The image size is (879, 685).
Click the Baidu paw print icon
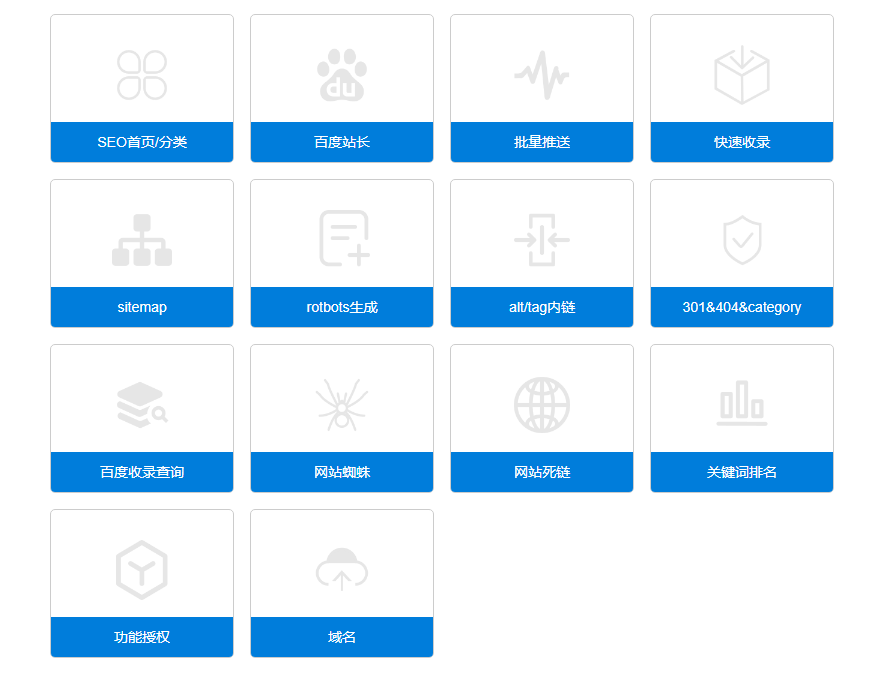[342, 75]
